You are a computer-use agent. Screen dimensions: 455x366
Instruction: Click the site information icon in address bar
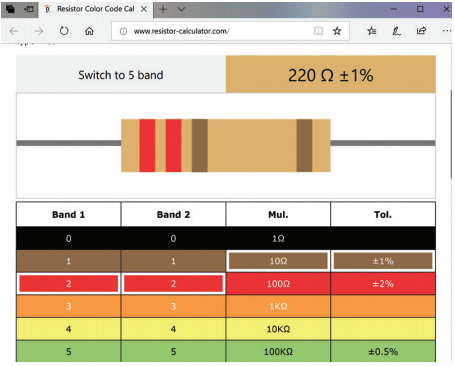[x=123, y=31]
